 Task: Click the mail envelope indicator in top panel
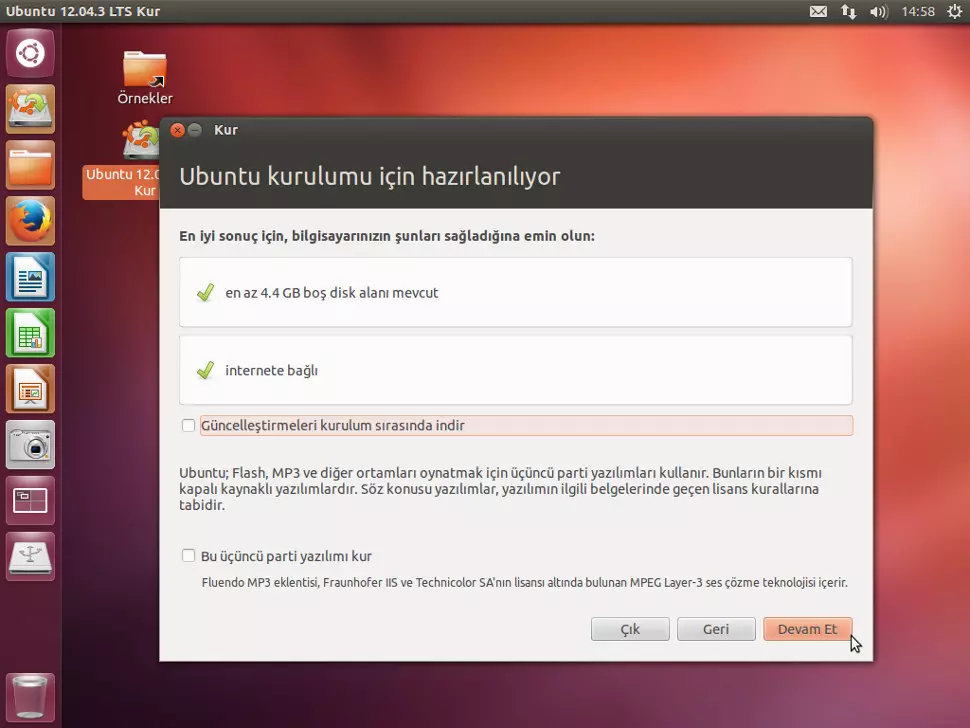coord(818,11)
